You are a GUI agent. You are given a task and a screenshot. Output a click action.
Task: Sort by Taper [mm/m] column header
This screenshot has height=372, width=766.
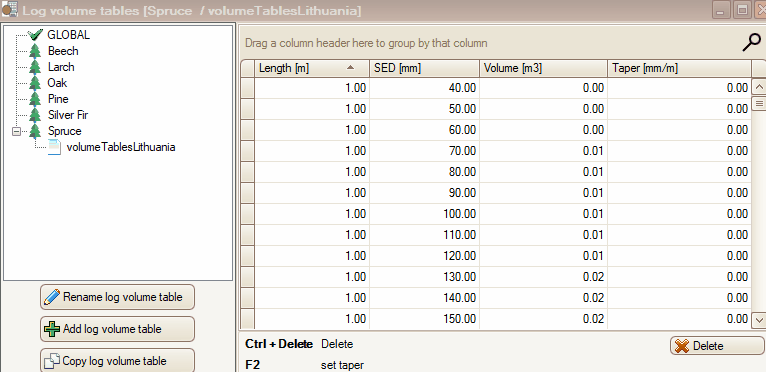(x=679, y=68)
